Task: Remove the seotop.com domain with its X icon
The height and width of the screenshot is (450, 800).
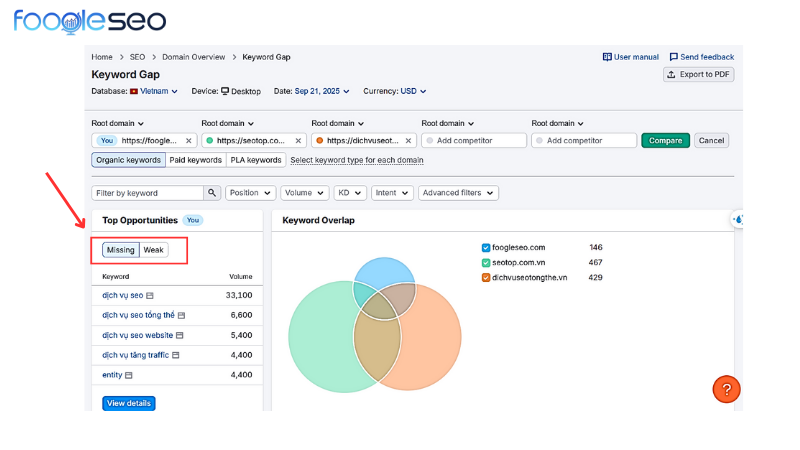Action: [x=298, y=141]
